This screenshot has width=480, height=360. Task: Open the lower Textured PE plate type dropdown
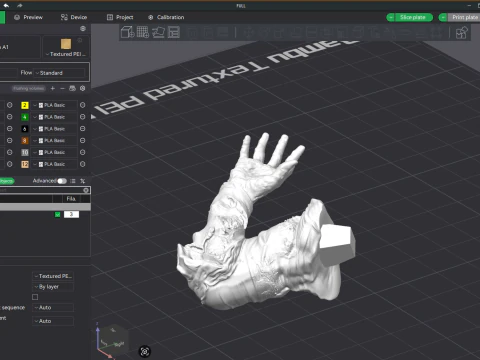coord(53,276)
